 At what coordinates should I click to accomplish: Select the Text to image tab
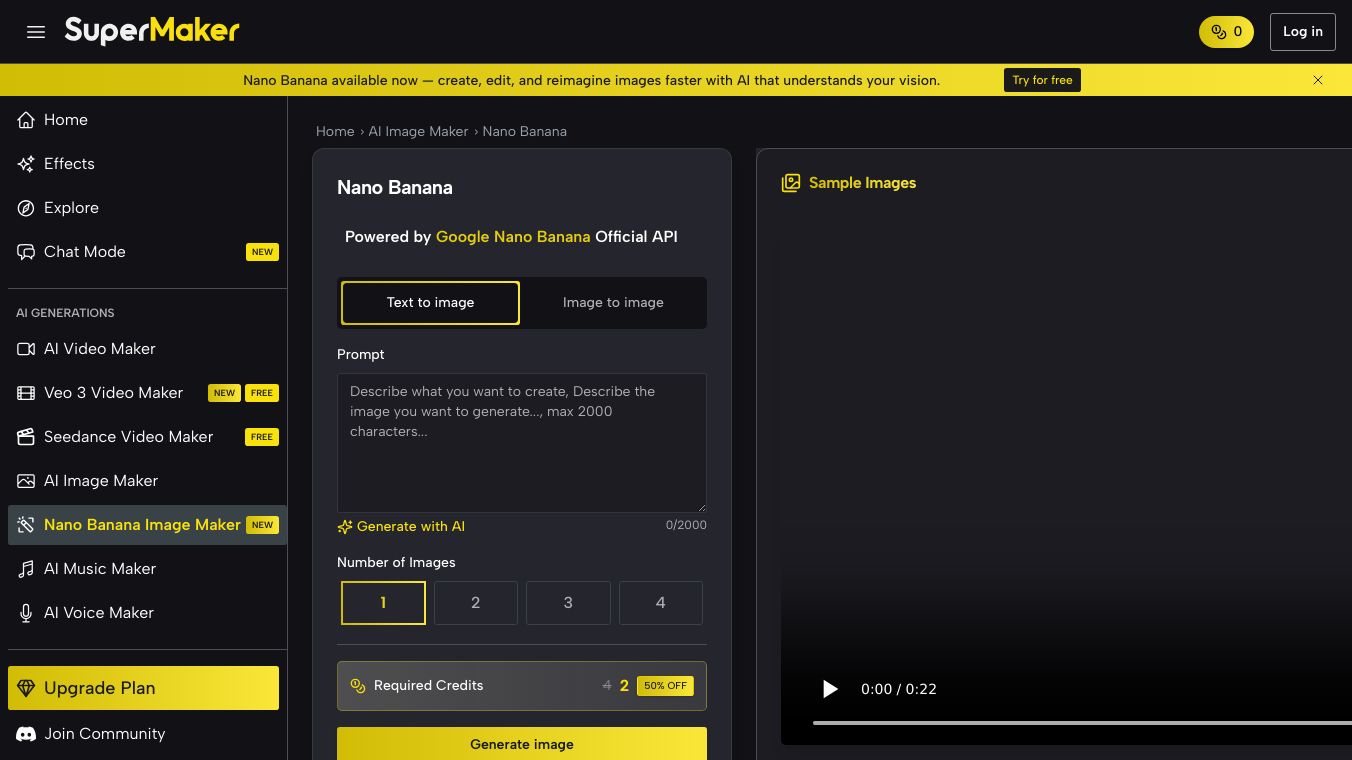(x=430, y=302)
